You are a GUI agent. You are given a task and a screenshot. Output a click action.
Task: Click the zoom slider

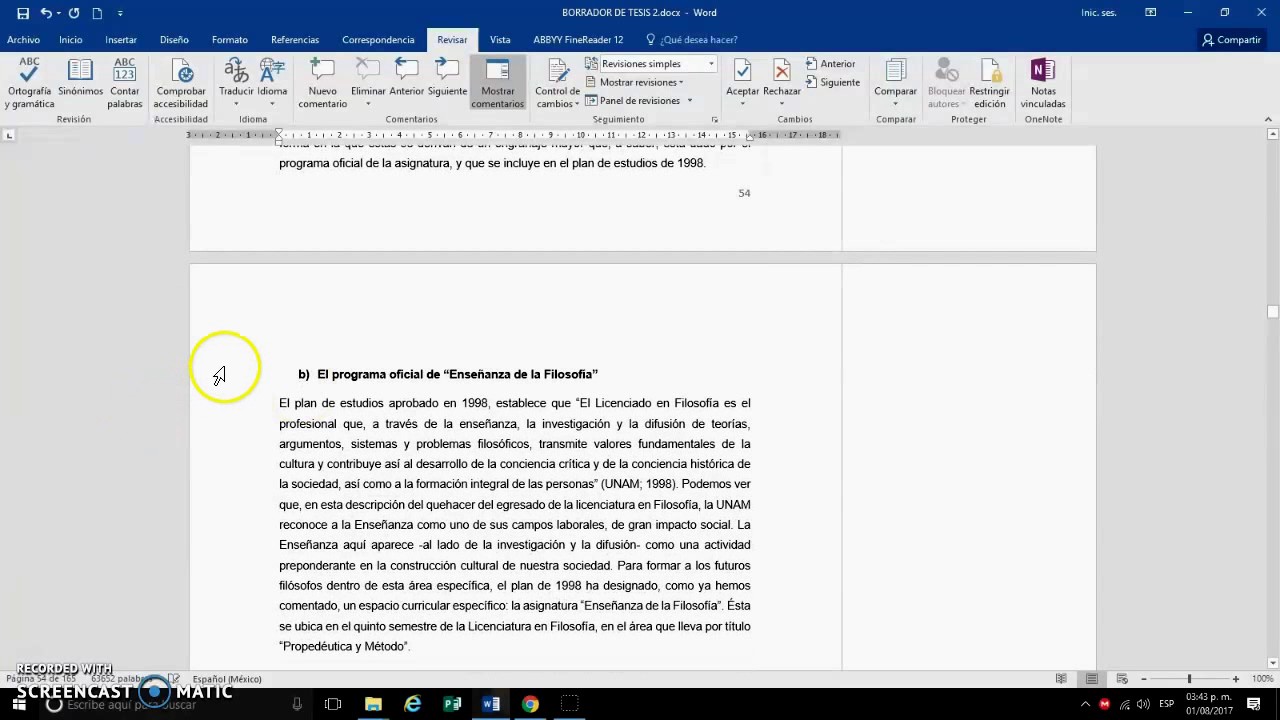tap(1189, 679)
